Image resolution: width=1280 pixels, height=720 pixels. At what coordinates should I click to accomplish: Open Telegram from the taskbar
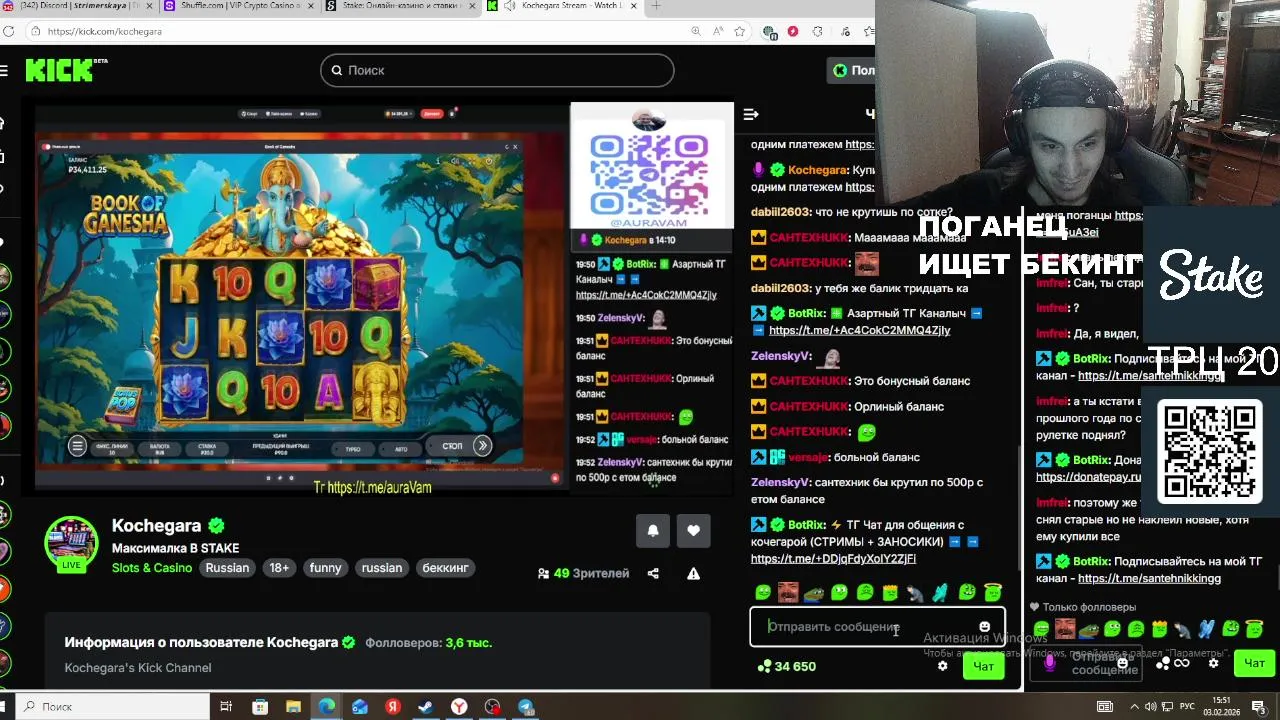[526, 707]
